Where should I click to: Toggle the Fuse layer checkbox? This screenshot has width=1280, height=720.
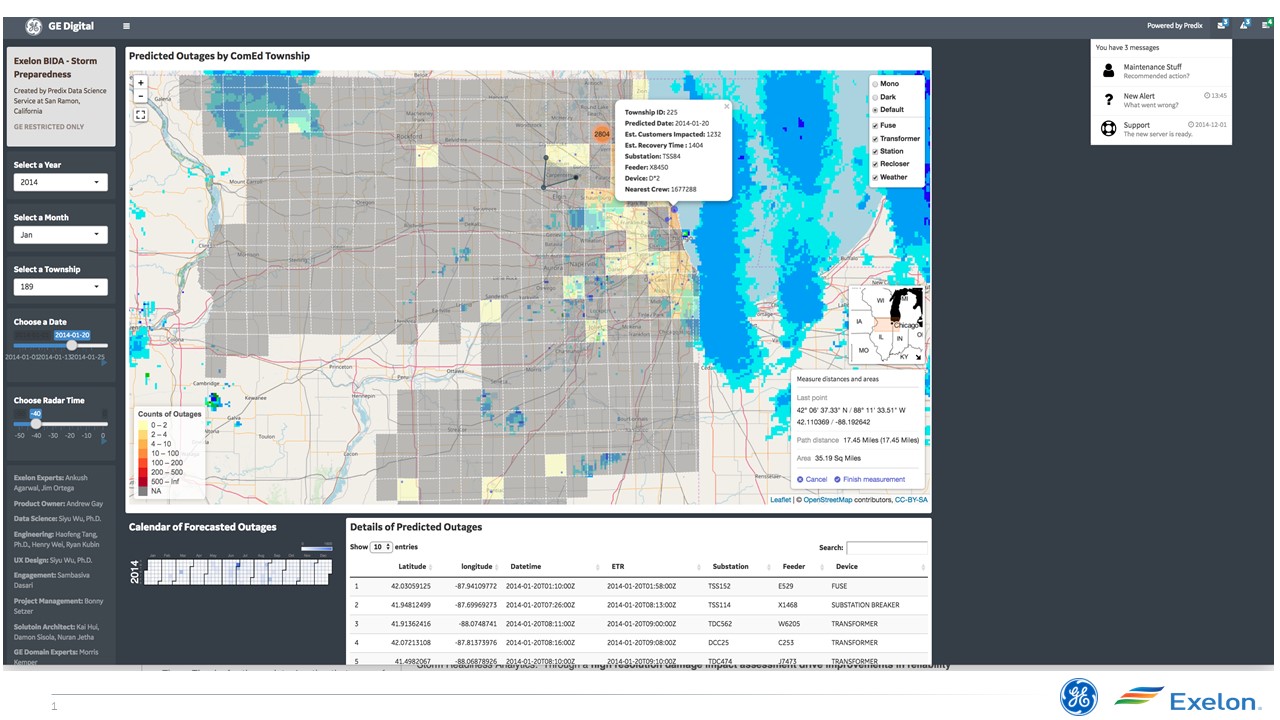click(x=875, y=126)
